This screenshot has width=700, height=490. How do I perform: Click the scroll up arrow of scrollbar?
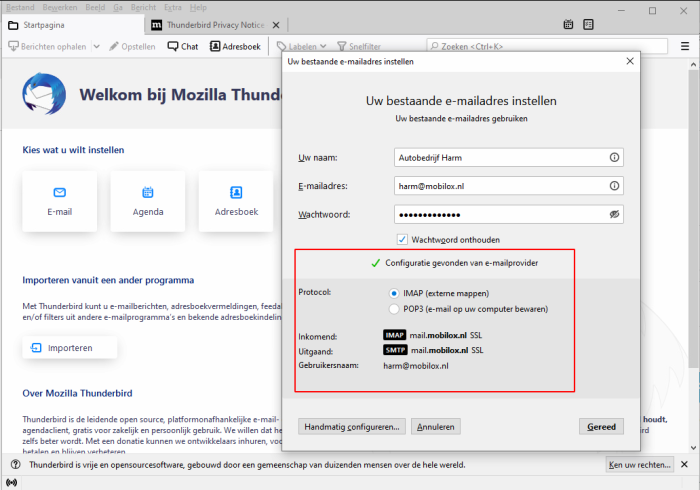(x=693, y=64)
